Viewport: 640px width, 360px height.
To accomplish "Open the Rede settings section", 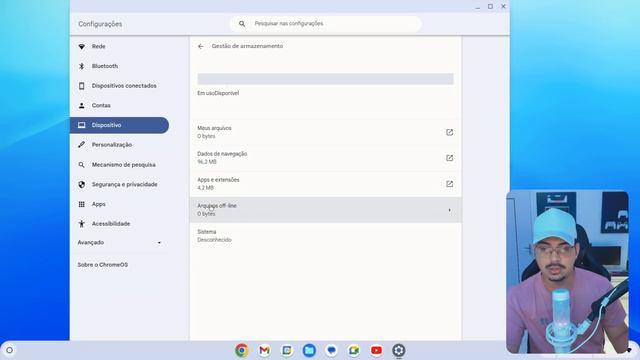I will (x=98, y=47).
